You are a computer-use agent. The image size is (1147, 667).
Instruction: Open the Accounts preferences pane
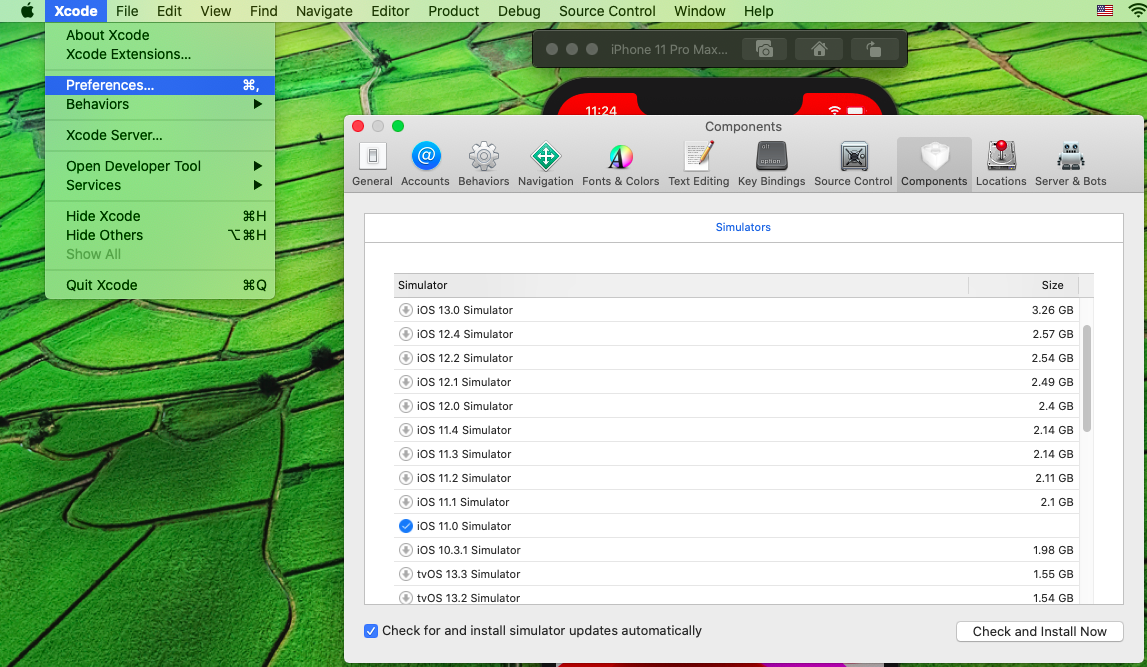425,164
